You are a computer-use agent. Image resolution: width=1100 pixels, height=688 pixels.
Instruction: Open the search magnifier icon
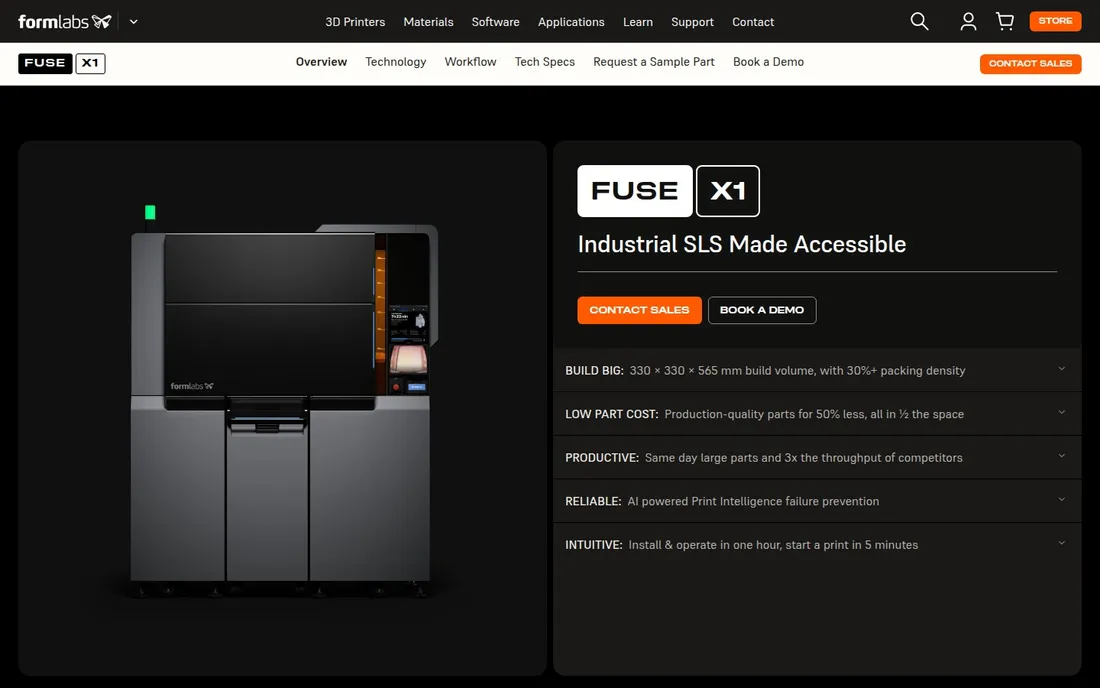(919, 22)
